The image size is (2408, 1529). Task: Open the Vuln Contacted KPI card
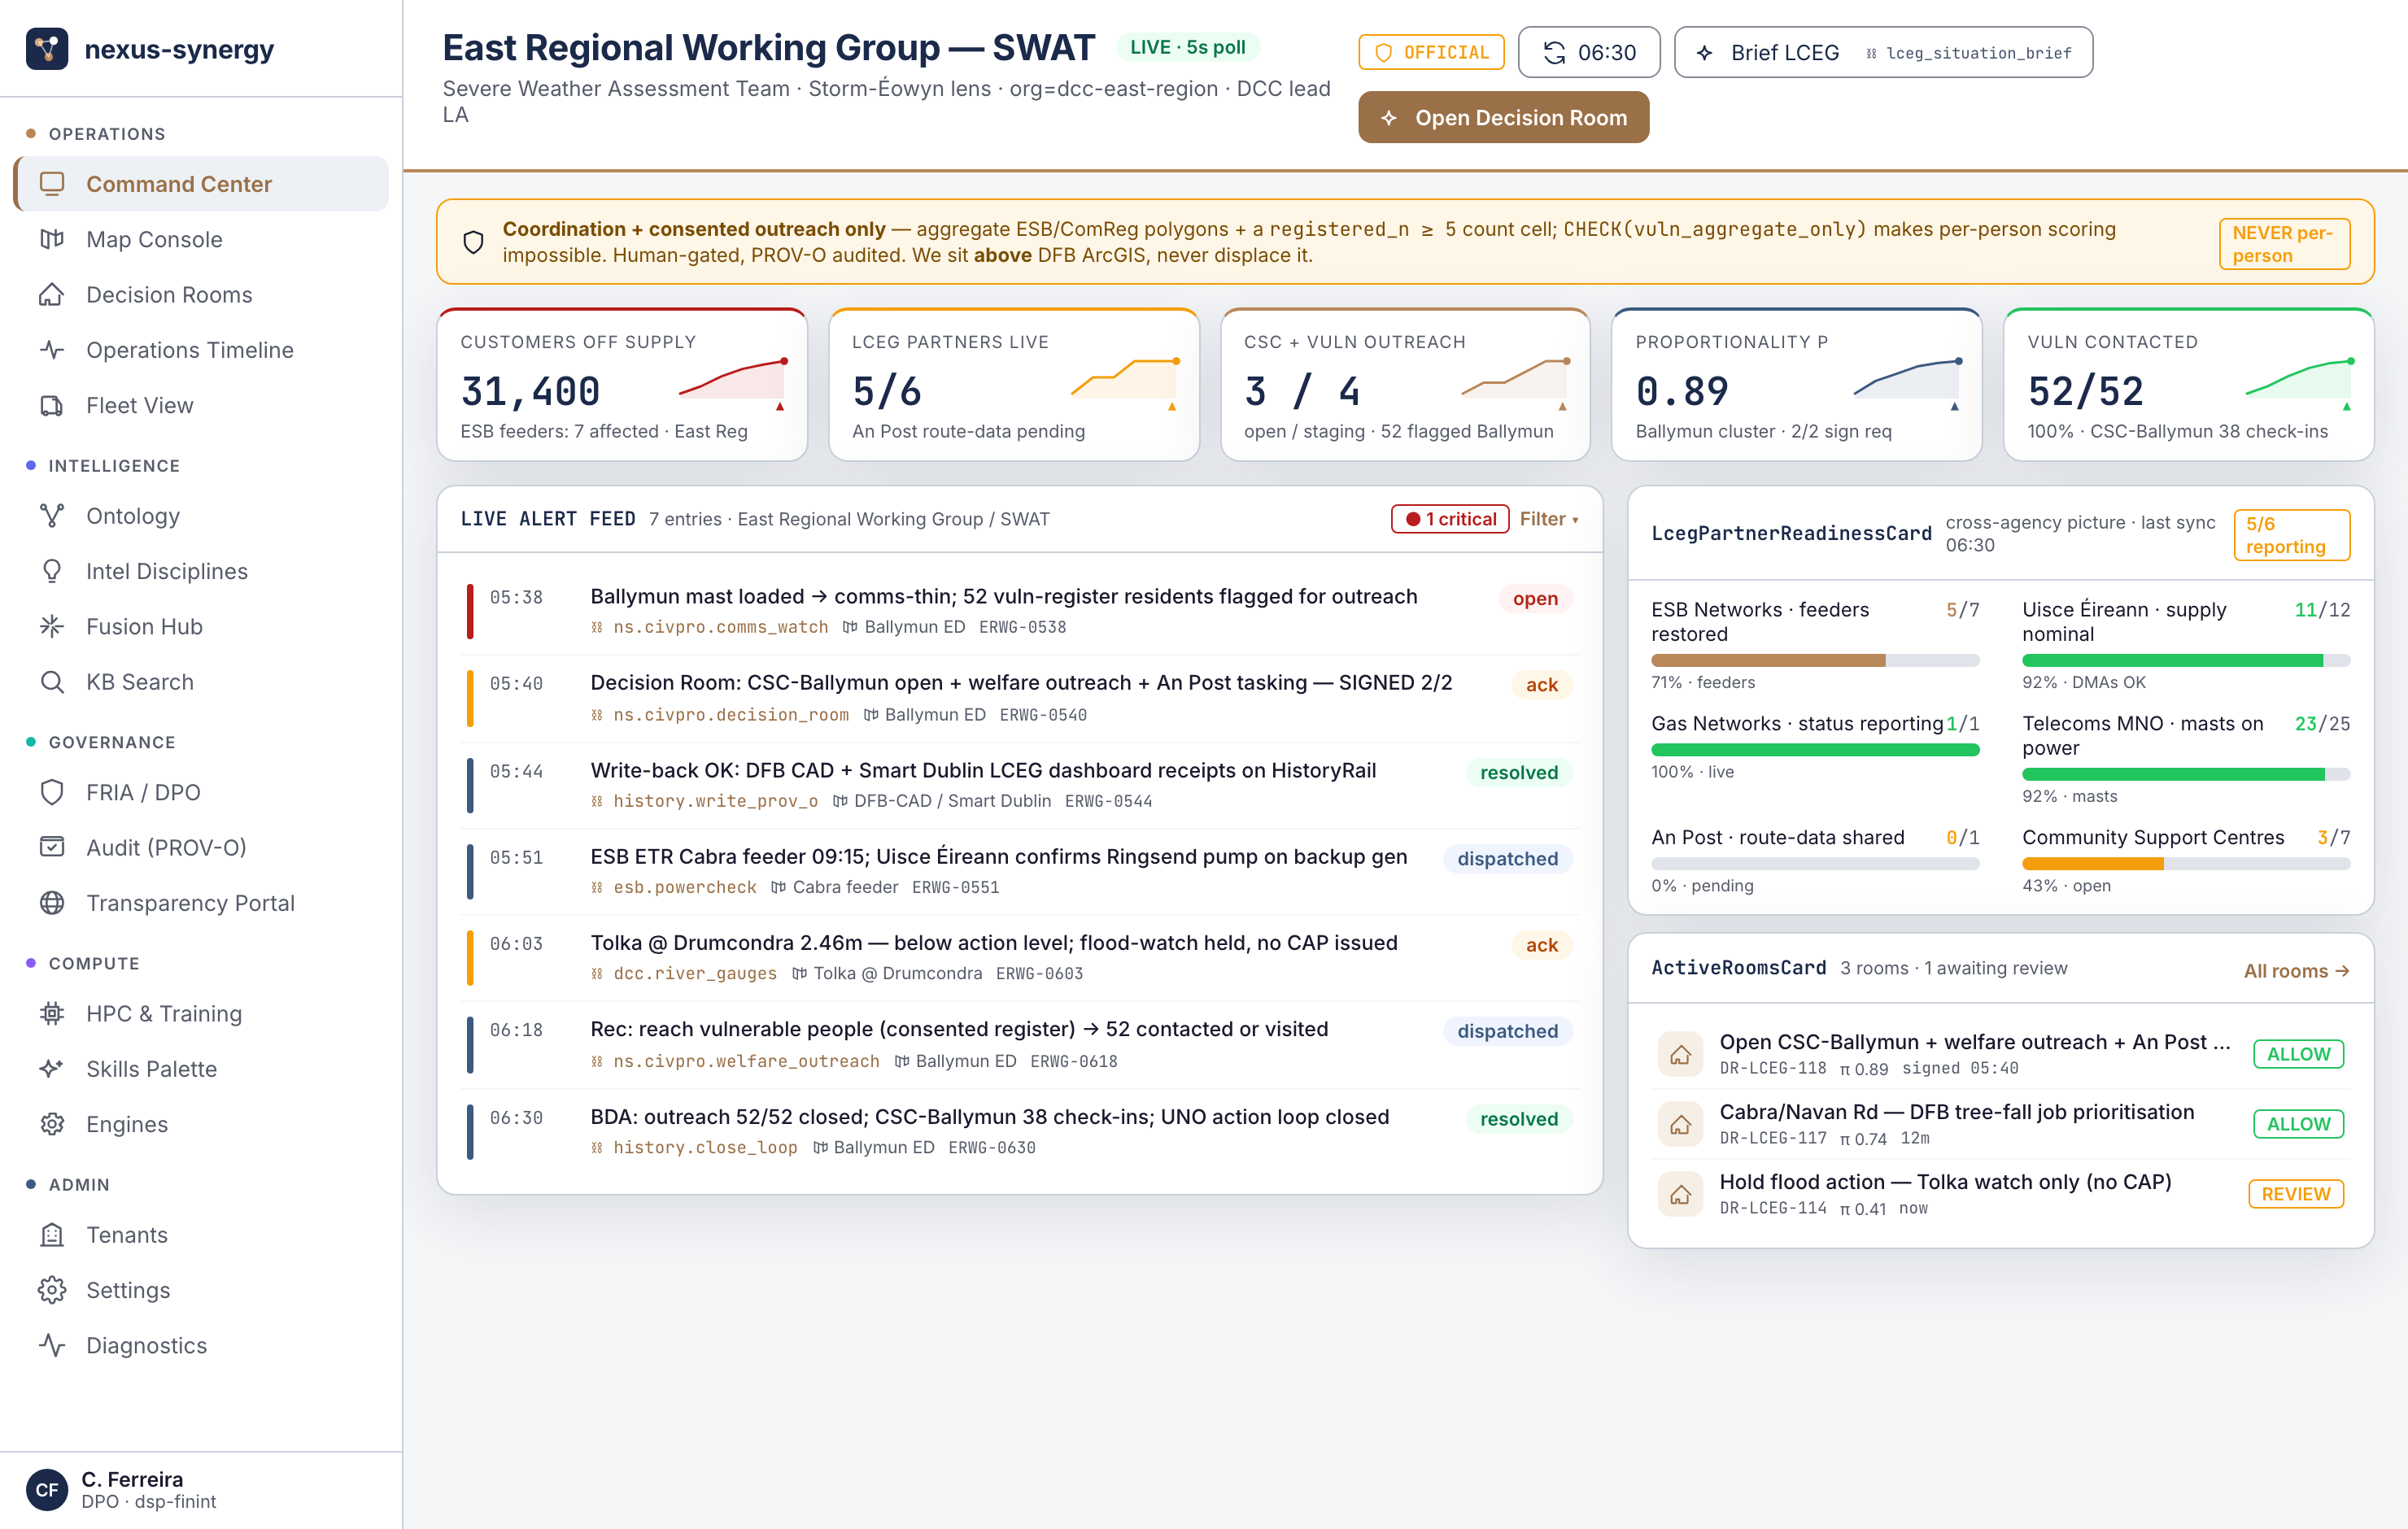click(2189, 385)
